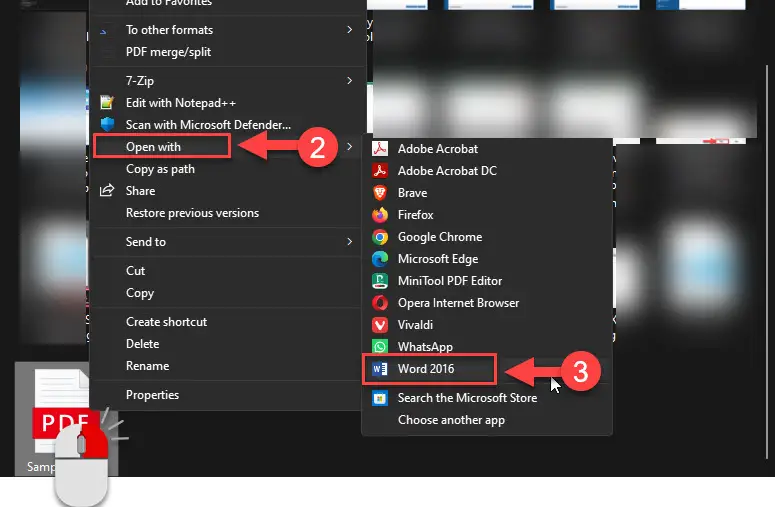Click the Share arrow icon
This screenshot has width=775, height=507.
(107, 191)
